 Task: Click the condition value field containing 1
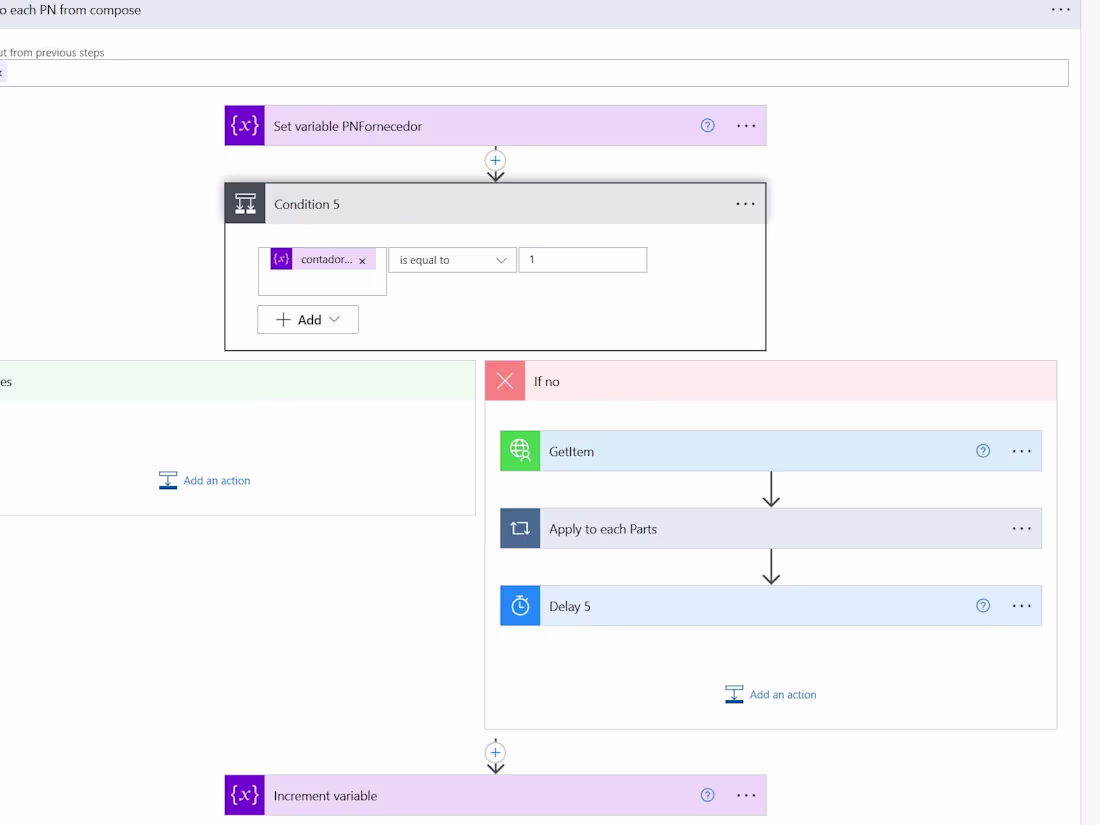point(582,259)
